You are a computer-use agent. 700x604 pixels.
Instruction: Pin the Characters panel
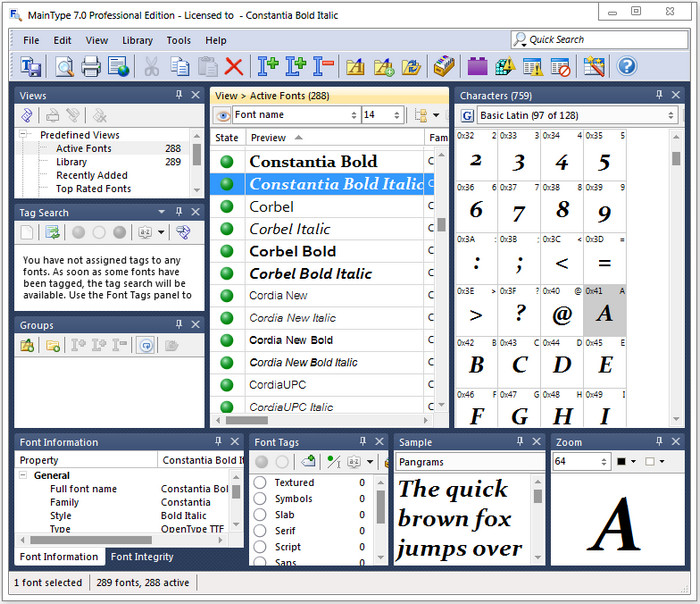coord(659,95)
